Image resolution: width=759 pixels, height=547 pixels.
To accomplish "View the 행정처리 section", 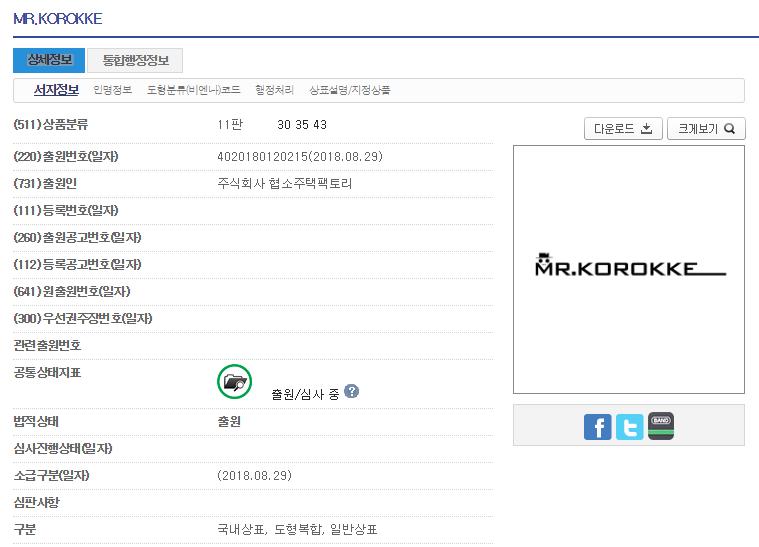I will click(x=274, y=90).
